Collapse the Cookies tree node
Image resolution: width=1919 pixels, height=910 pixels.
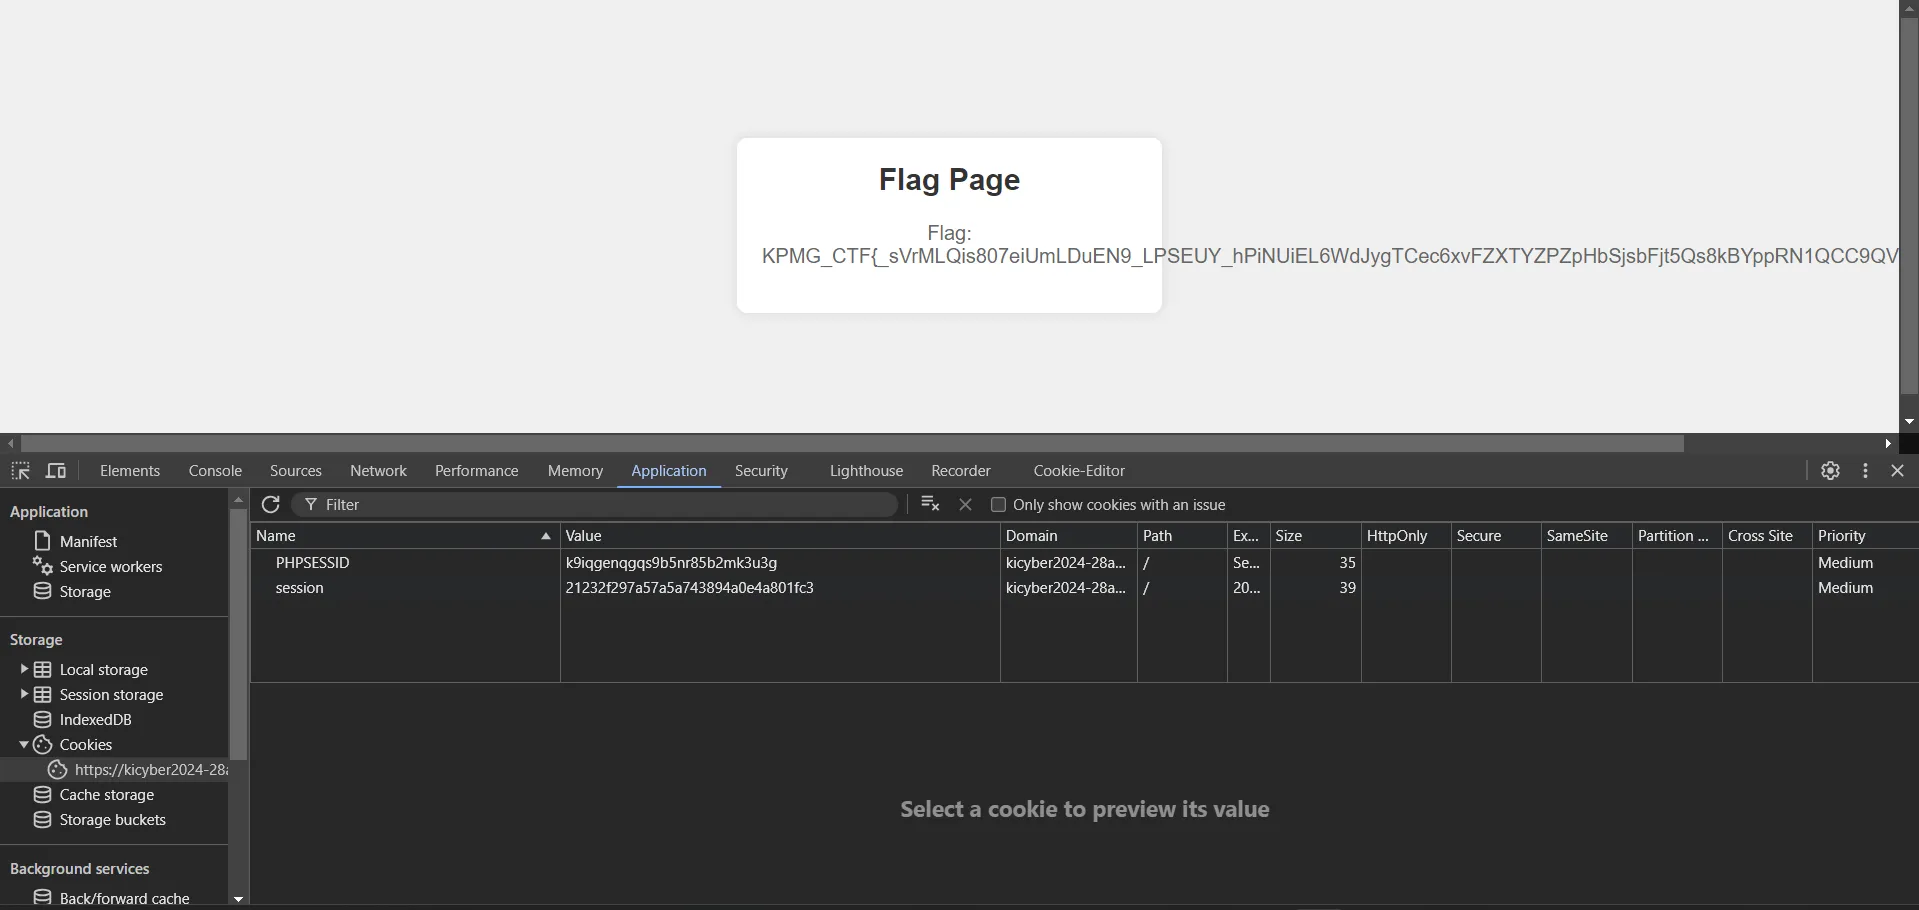pyautogui.click(x=24, y=745)
